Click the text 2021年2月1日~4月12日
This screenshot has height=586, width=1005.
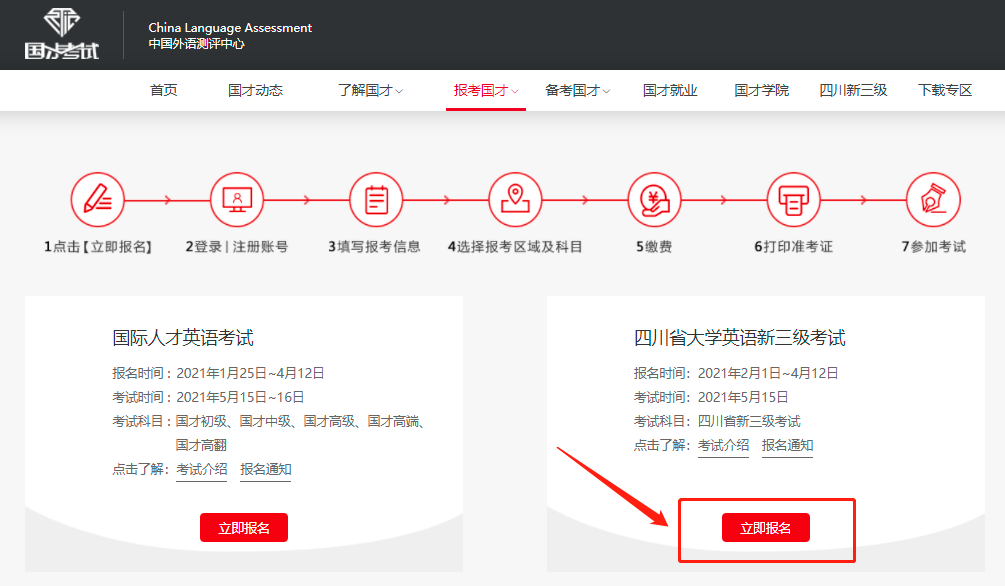tap(768, 373)
